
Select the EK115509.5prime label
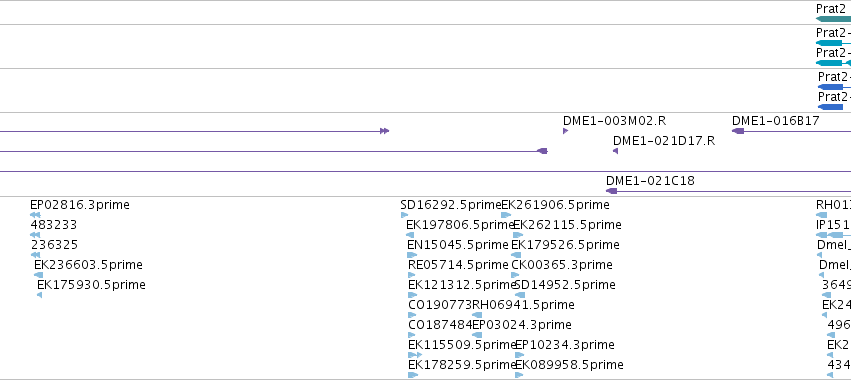click(x=462, y=345)
